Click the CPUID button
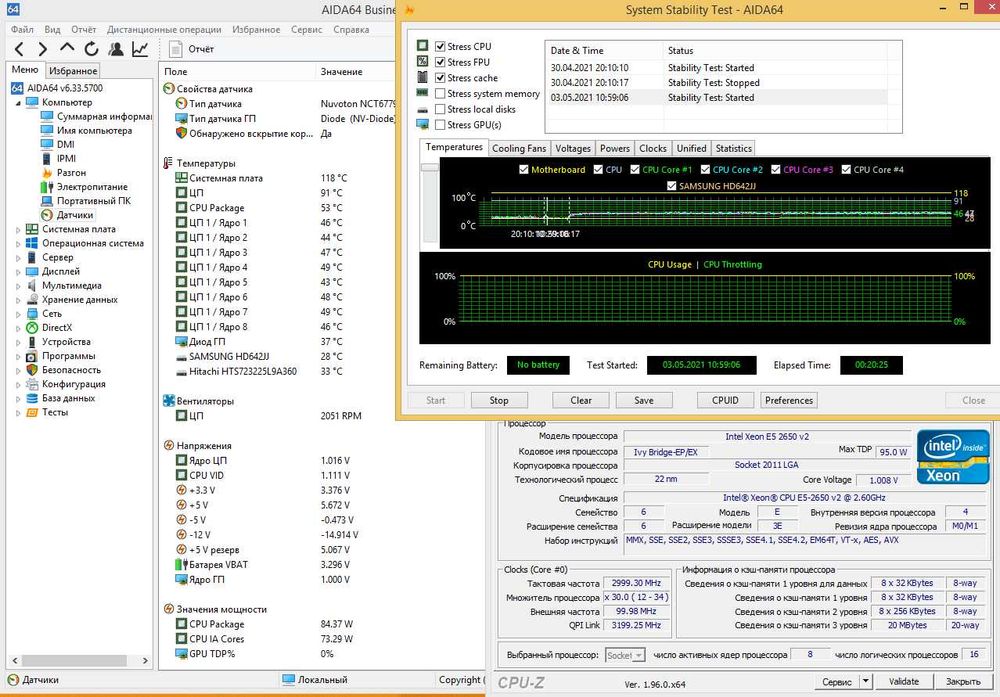Image resolution: width=1000 pixels, height=697 pixels. [x=725, y=400]
